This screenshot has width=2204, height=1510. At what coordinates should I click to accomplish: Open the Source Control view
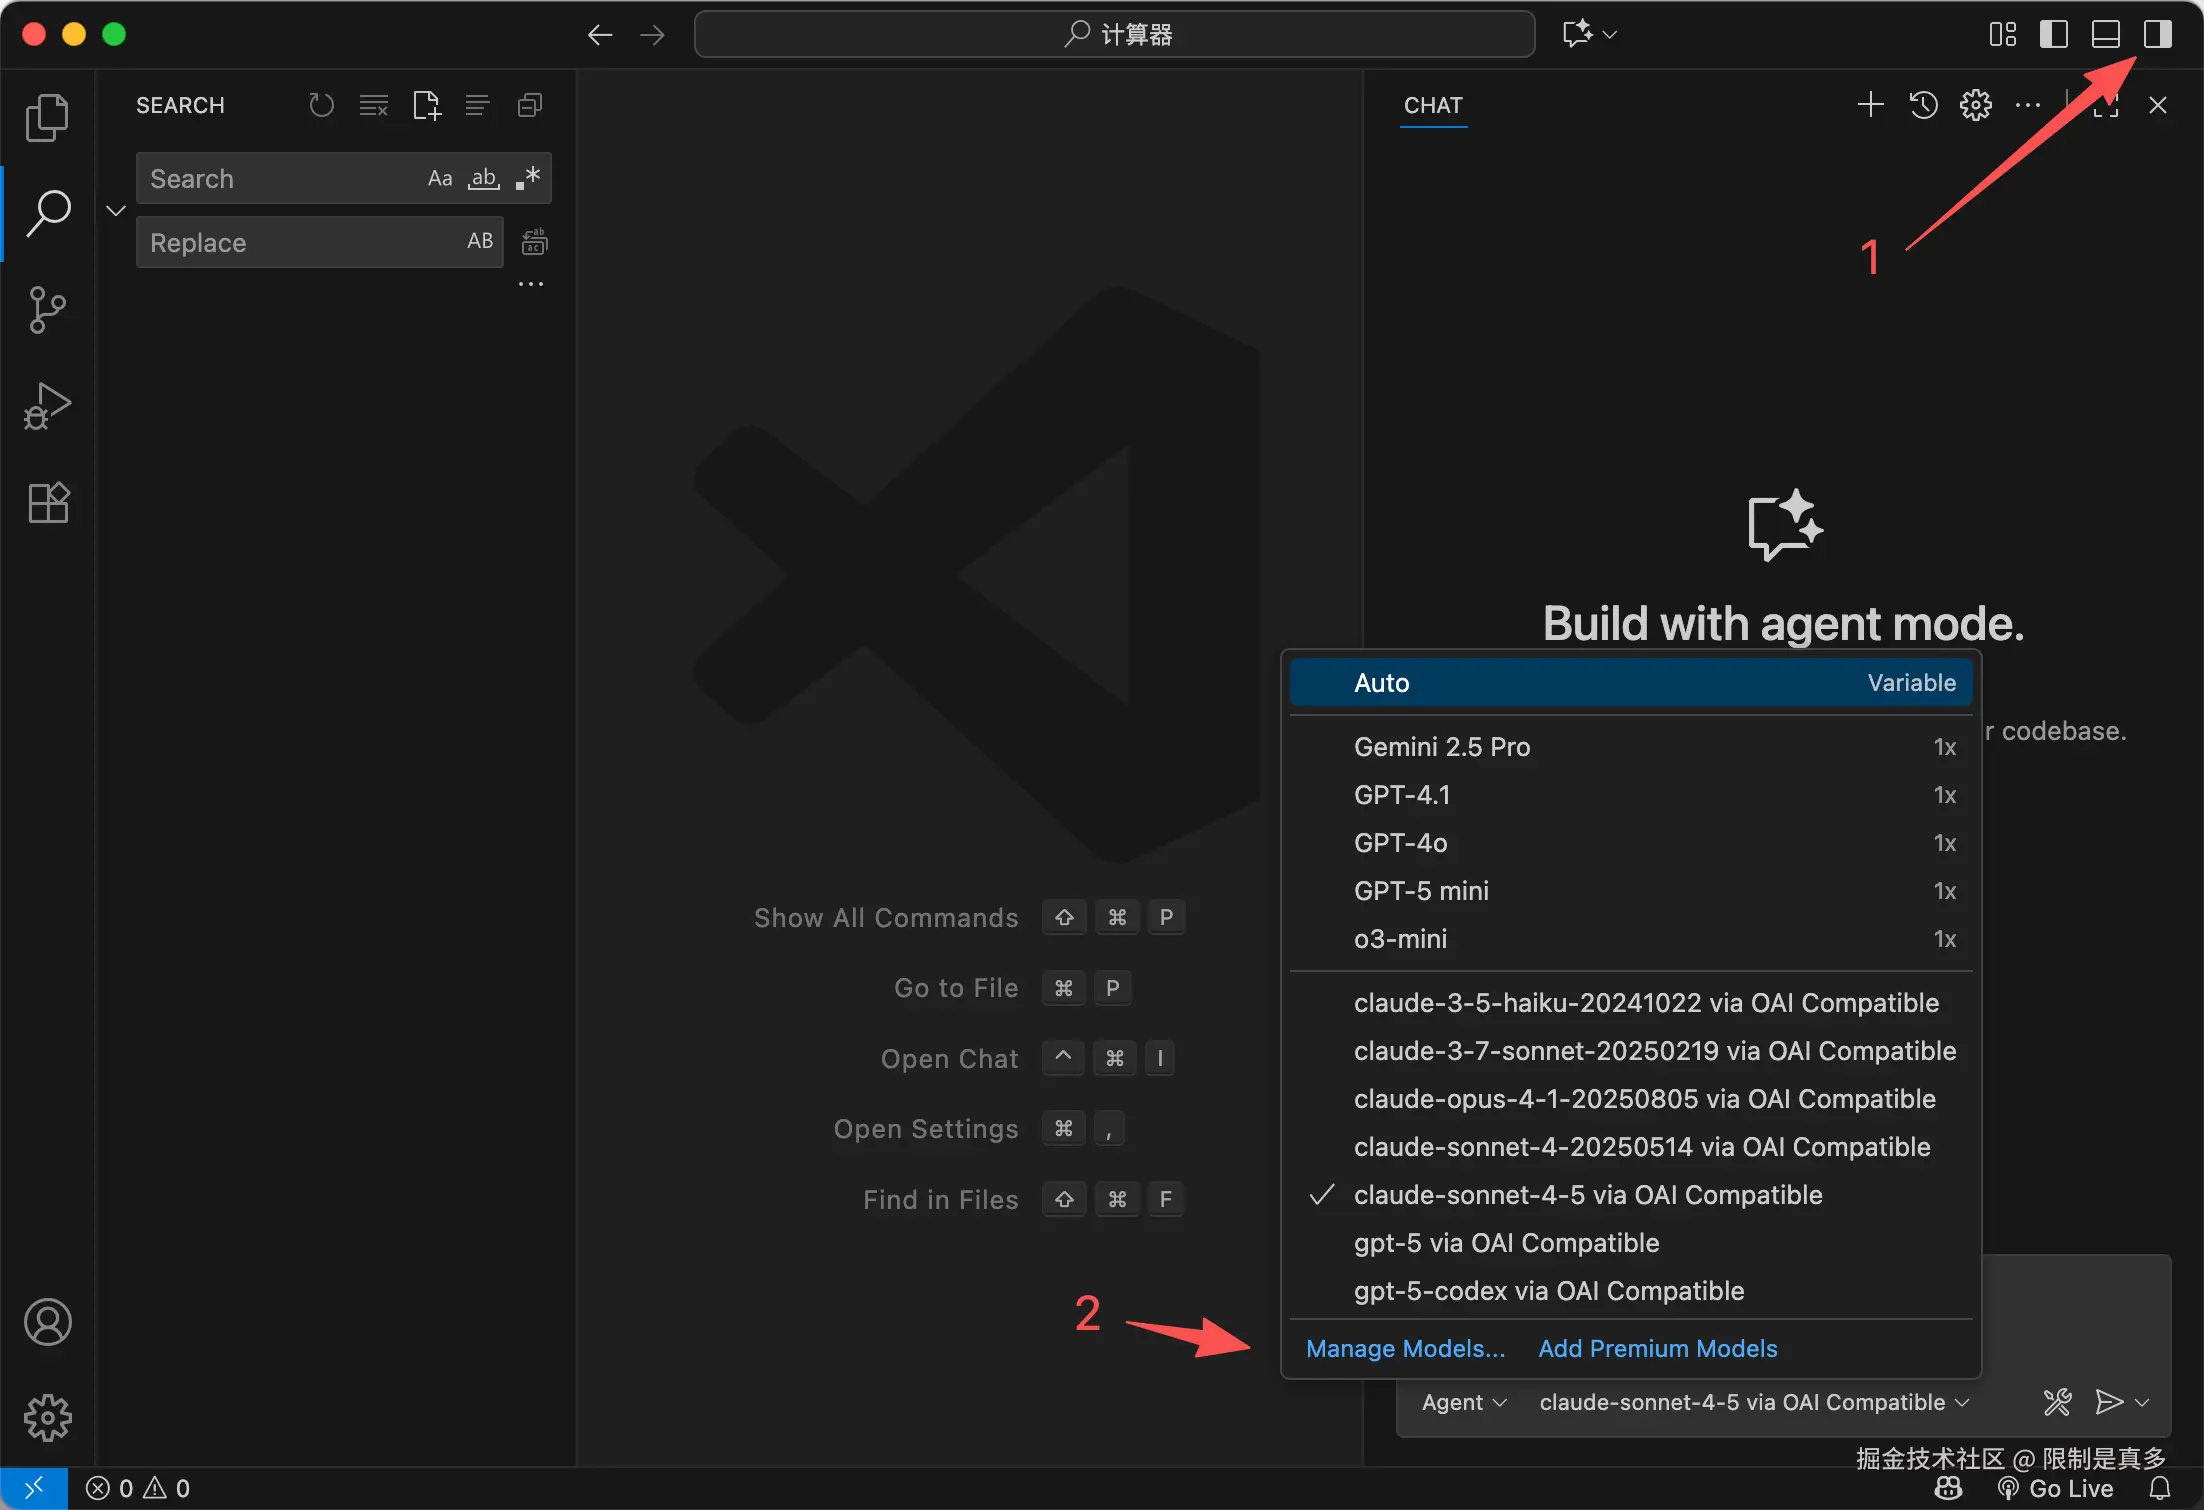[x=47, y=310]
